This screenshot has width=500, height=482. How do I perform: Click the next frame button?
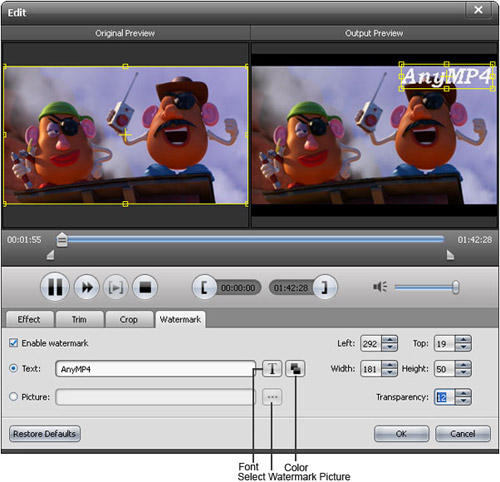pos(116,287)
